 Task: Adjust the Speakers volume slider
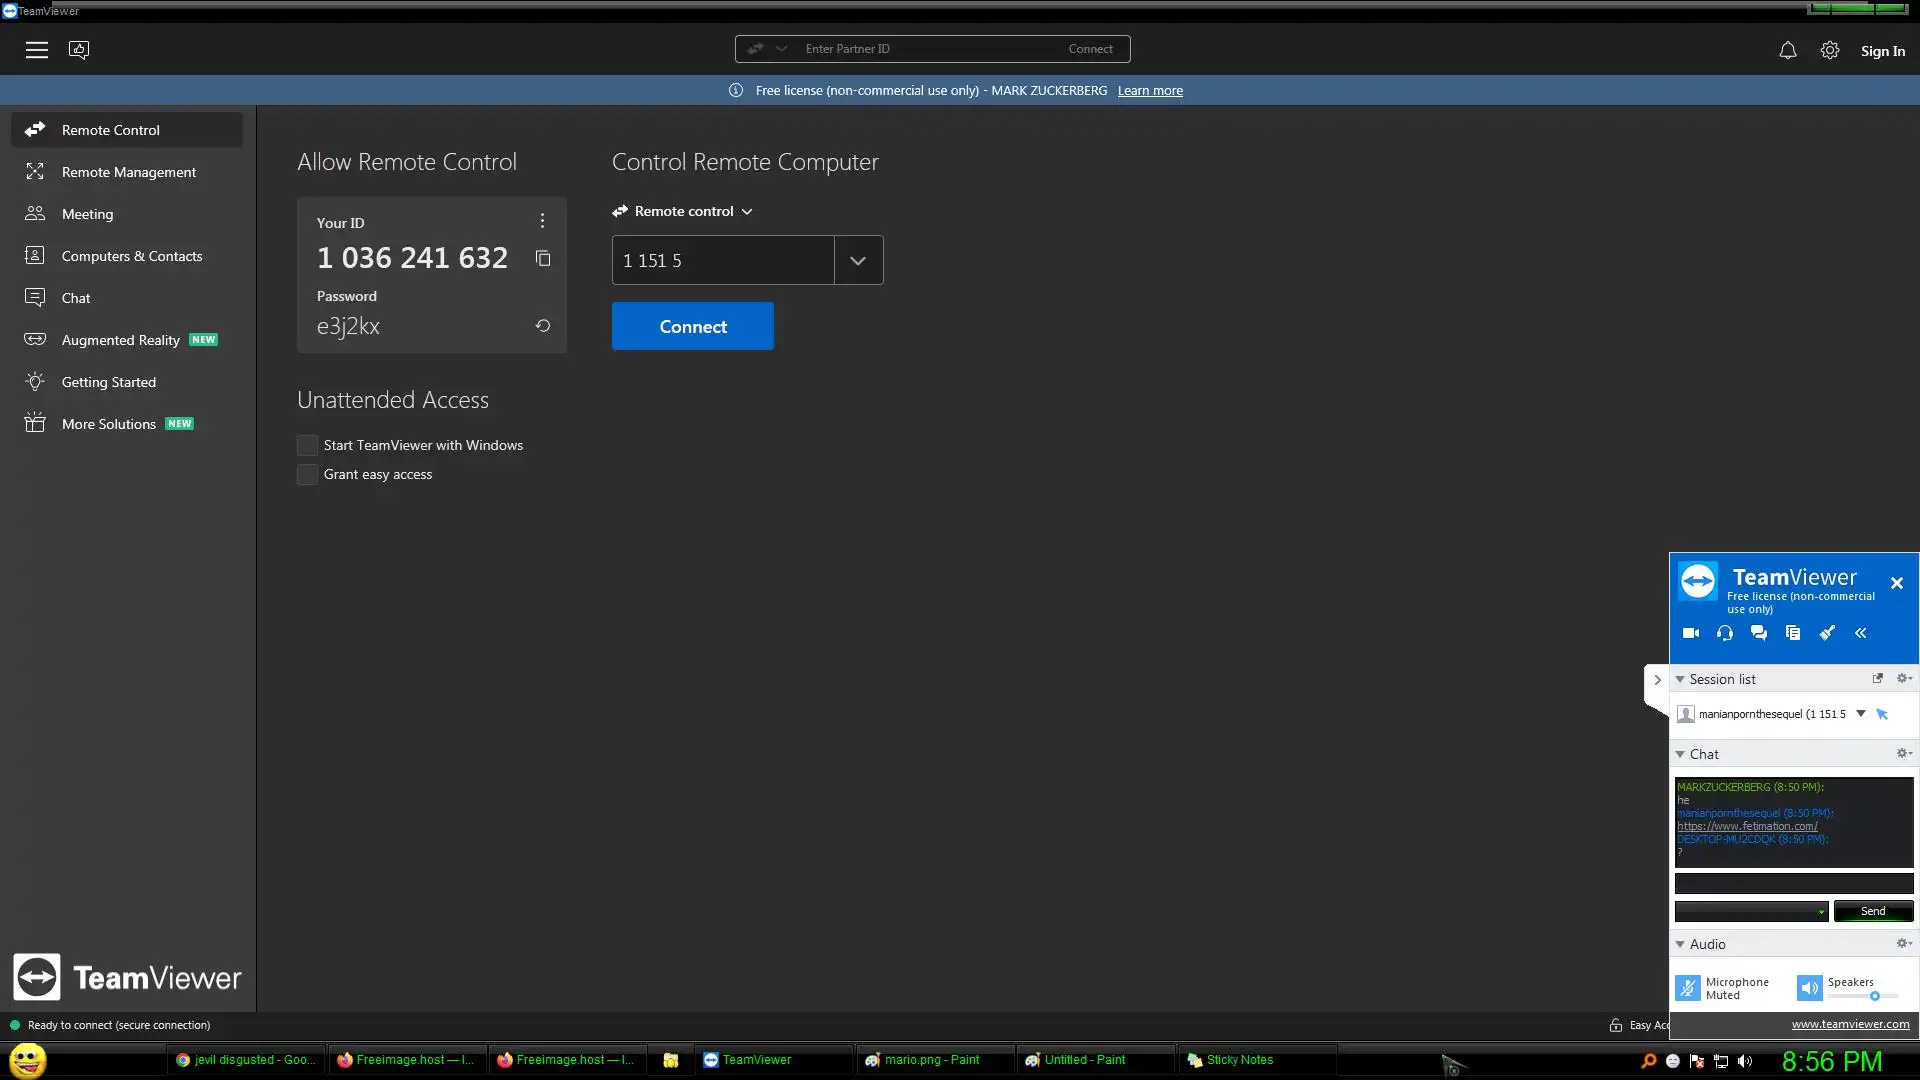1874,996
